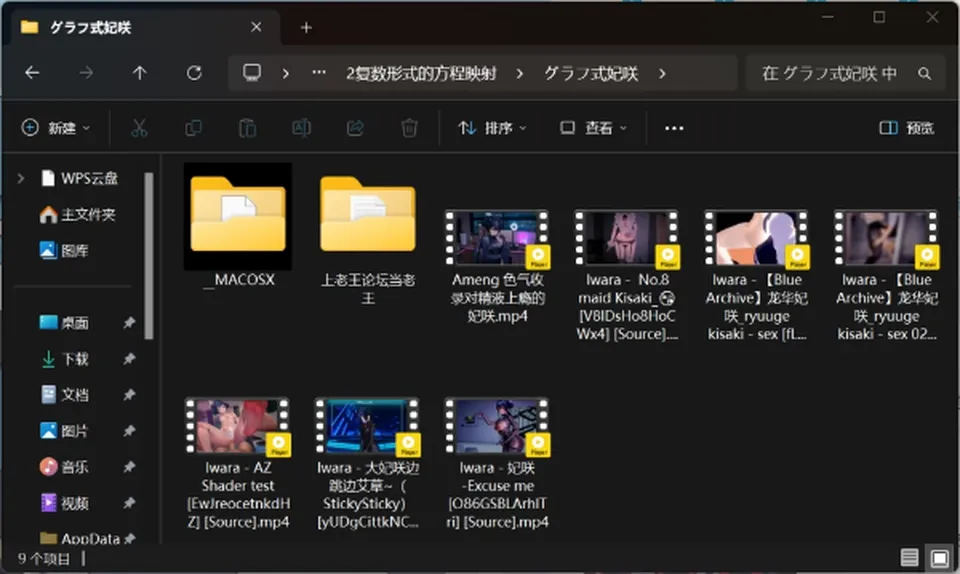Add a new tab with plus button
This screenshot has height=574, width=960.
(x=306, y=28)
